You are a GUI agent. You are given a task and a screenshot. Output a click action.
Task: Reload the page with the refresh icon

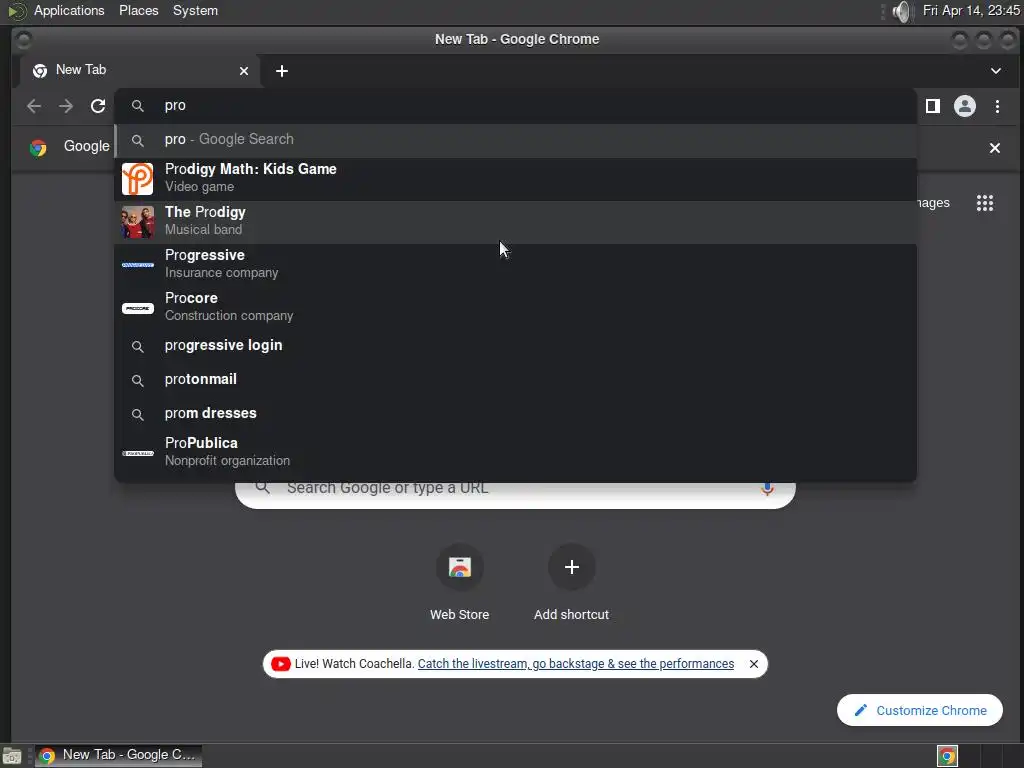[x=98, y=106]
